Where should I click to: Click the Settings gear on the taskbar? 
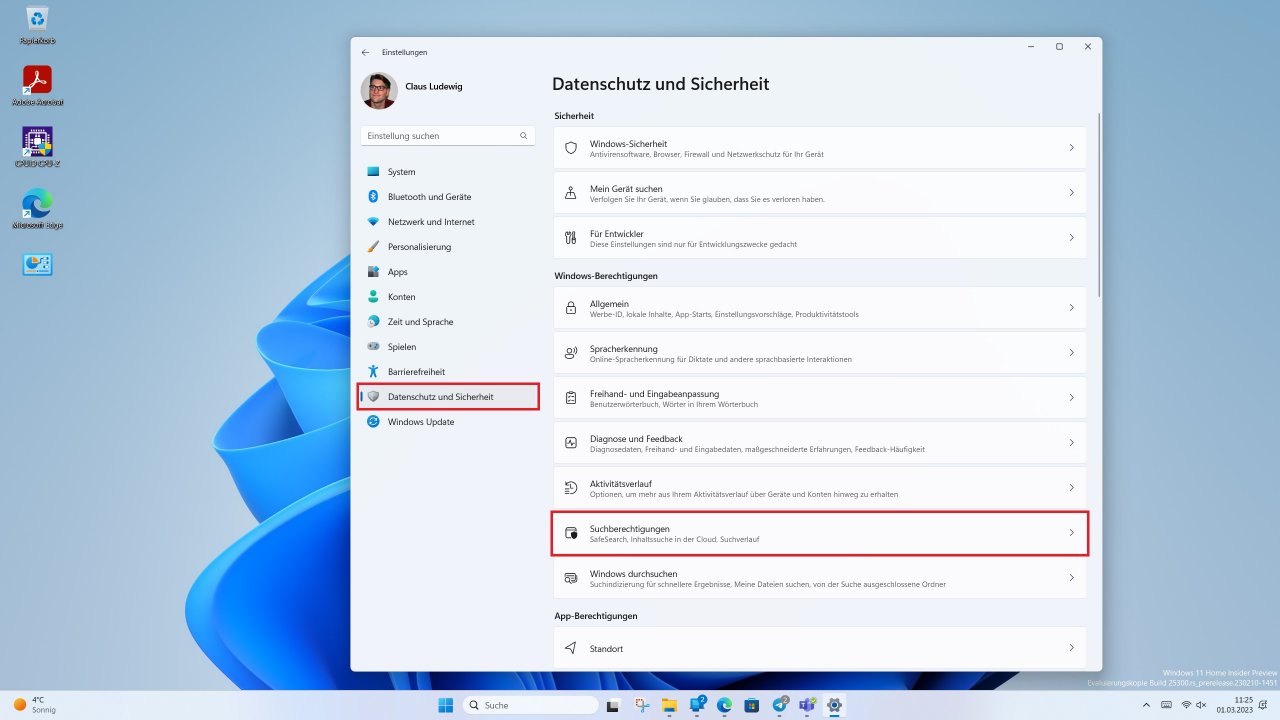(834, 705)
